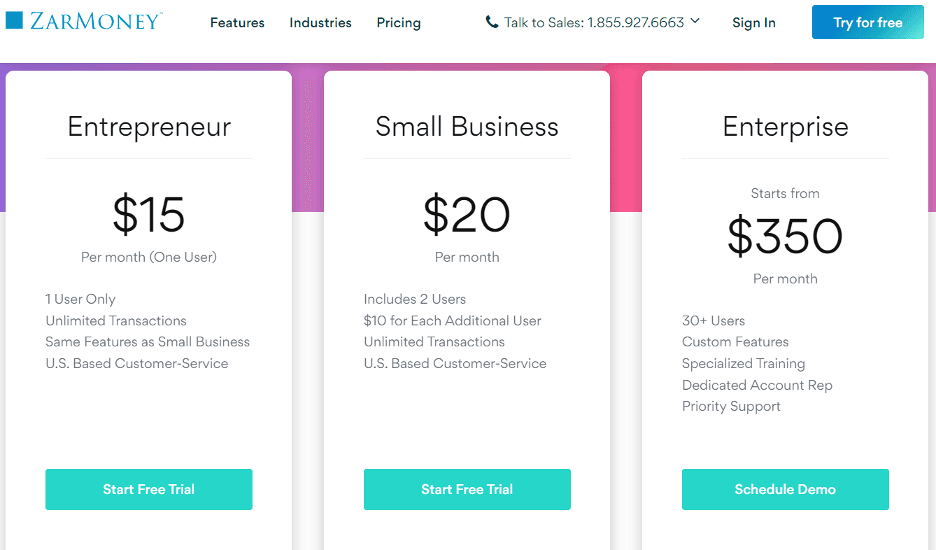Select the Small Business plan heading
This screenshot has height=550, width=936.
pos(467,127)
